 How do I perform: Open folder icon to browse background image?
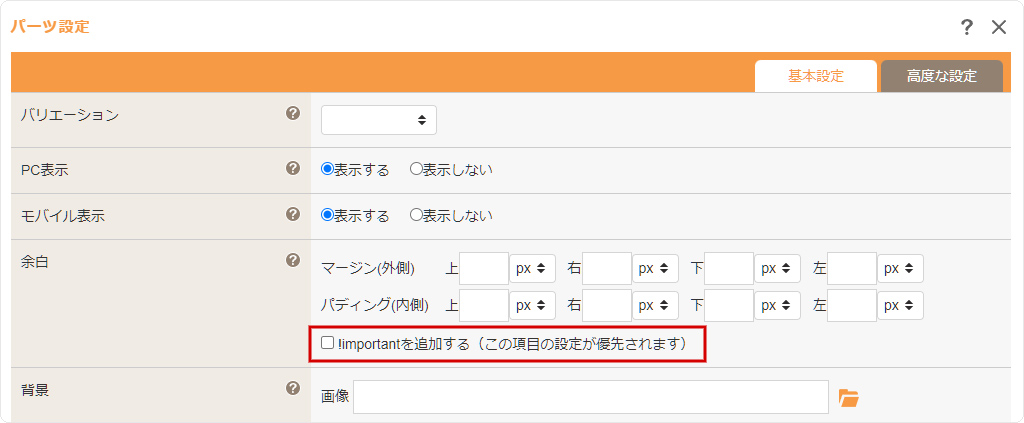849,398
